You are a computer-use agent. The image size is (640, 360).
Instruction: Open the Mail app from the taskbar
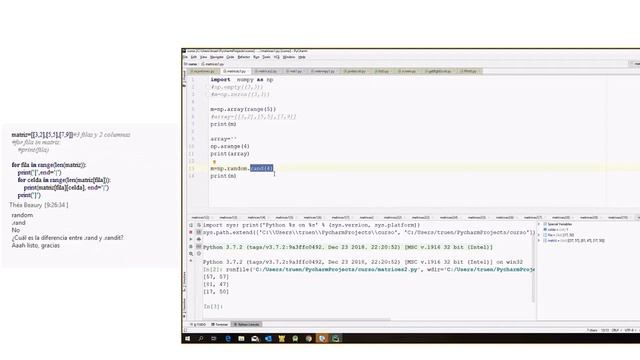click(x=255, y=338)
